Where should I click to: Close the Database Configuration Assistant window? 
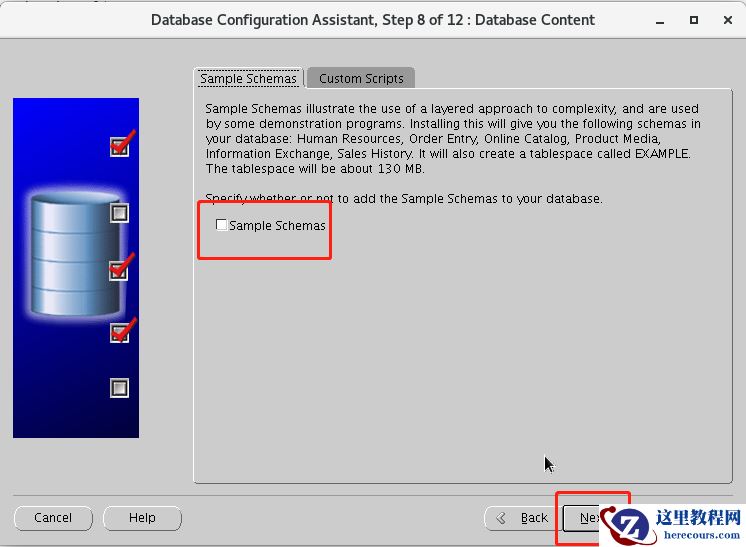tap(727, 20)
